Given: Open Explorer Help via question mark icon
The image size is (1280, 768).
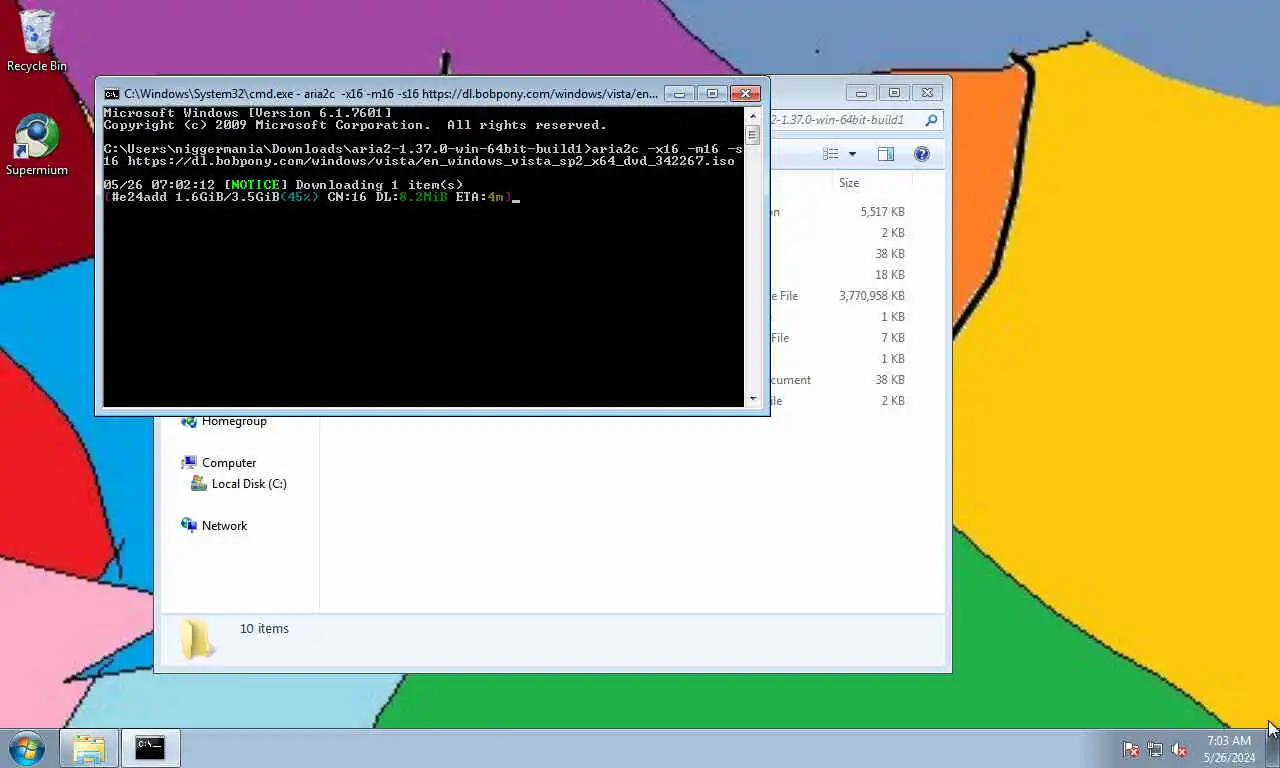Looking at the screenshot, I should (922, 154).
